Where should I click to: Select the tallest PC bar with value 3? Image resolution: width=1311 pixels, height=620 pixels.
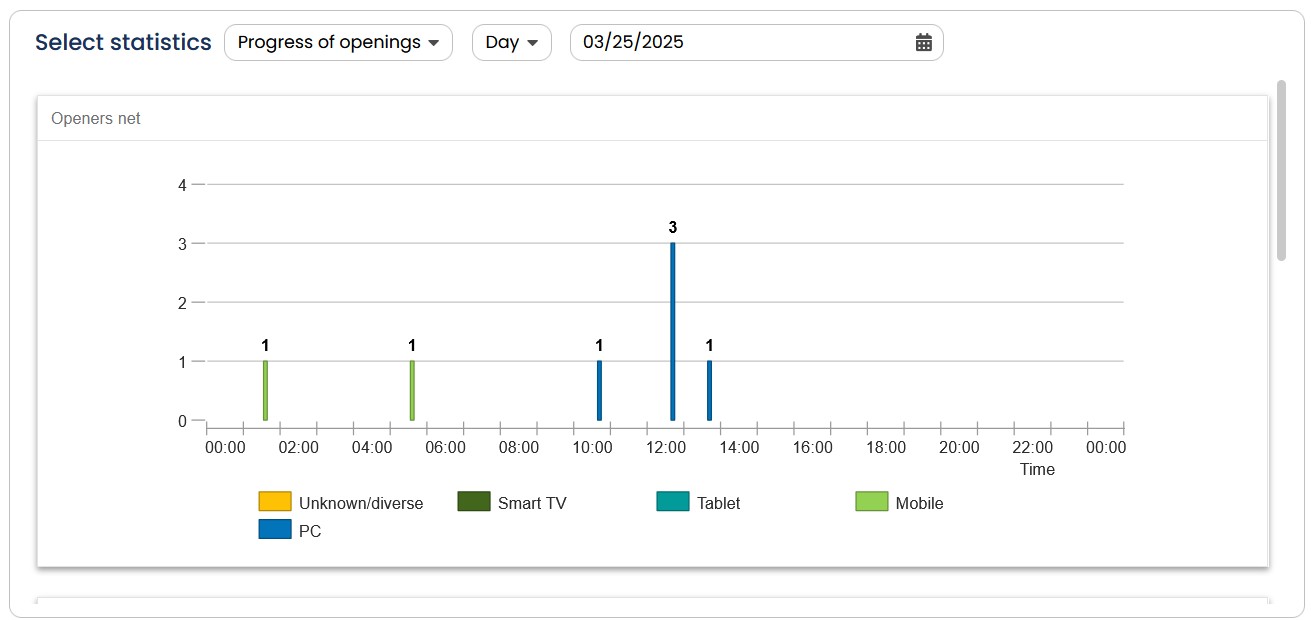[673, 332]
